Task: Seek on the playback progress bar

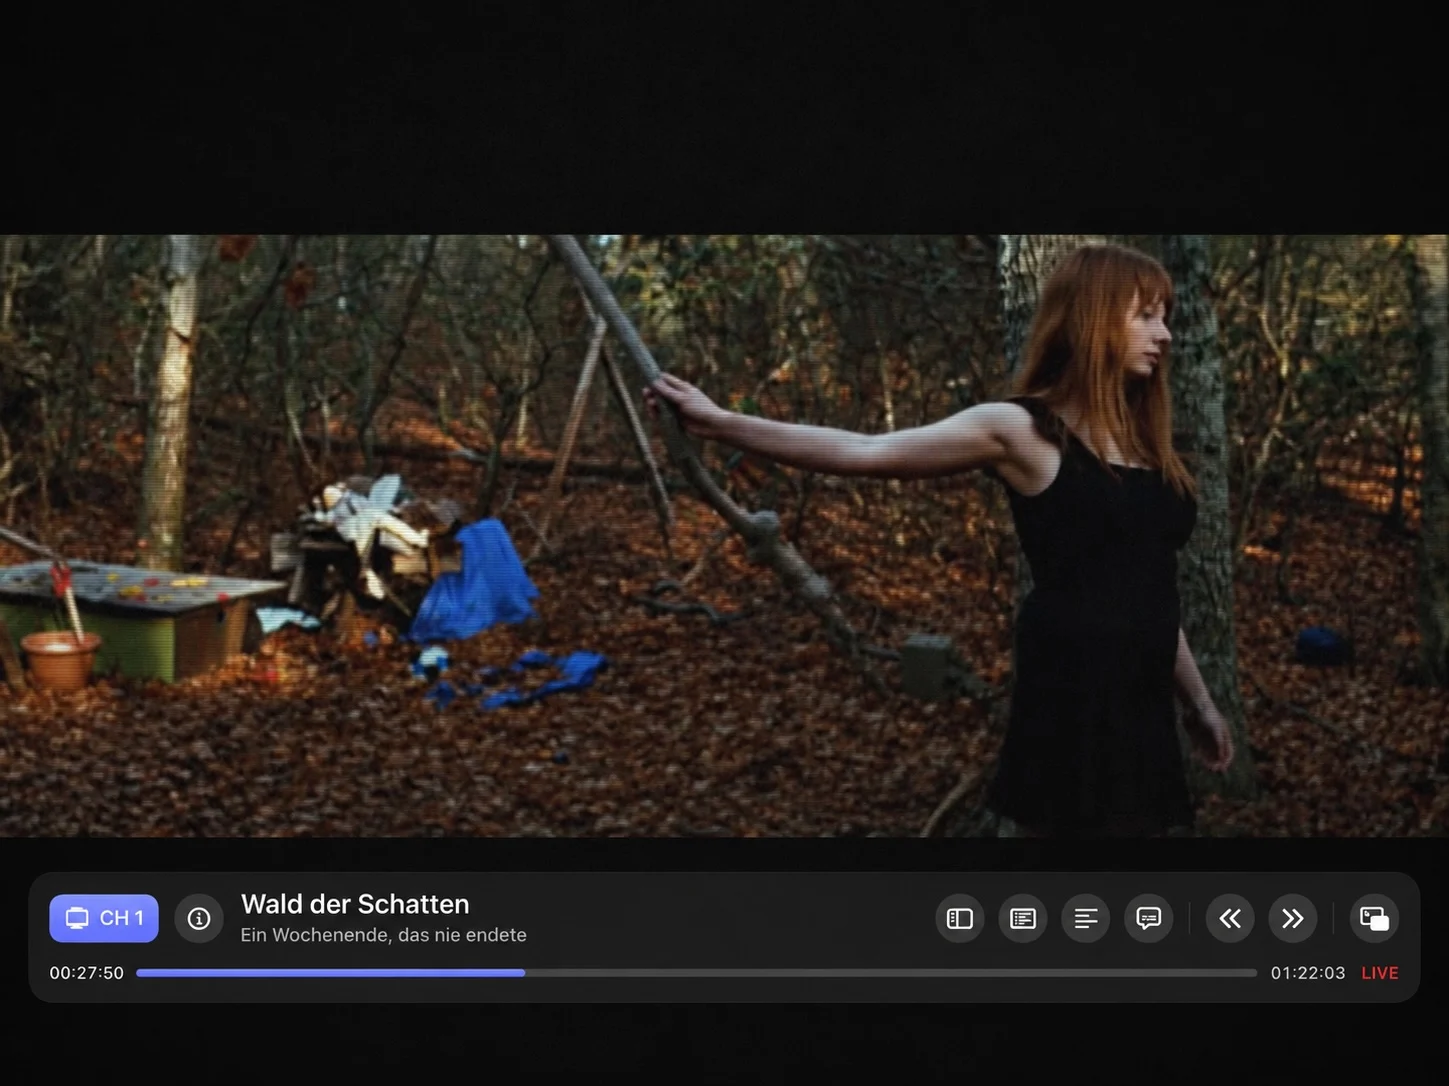Action: (696, 973)
